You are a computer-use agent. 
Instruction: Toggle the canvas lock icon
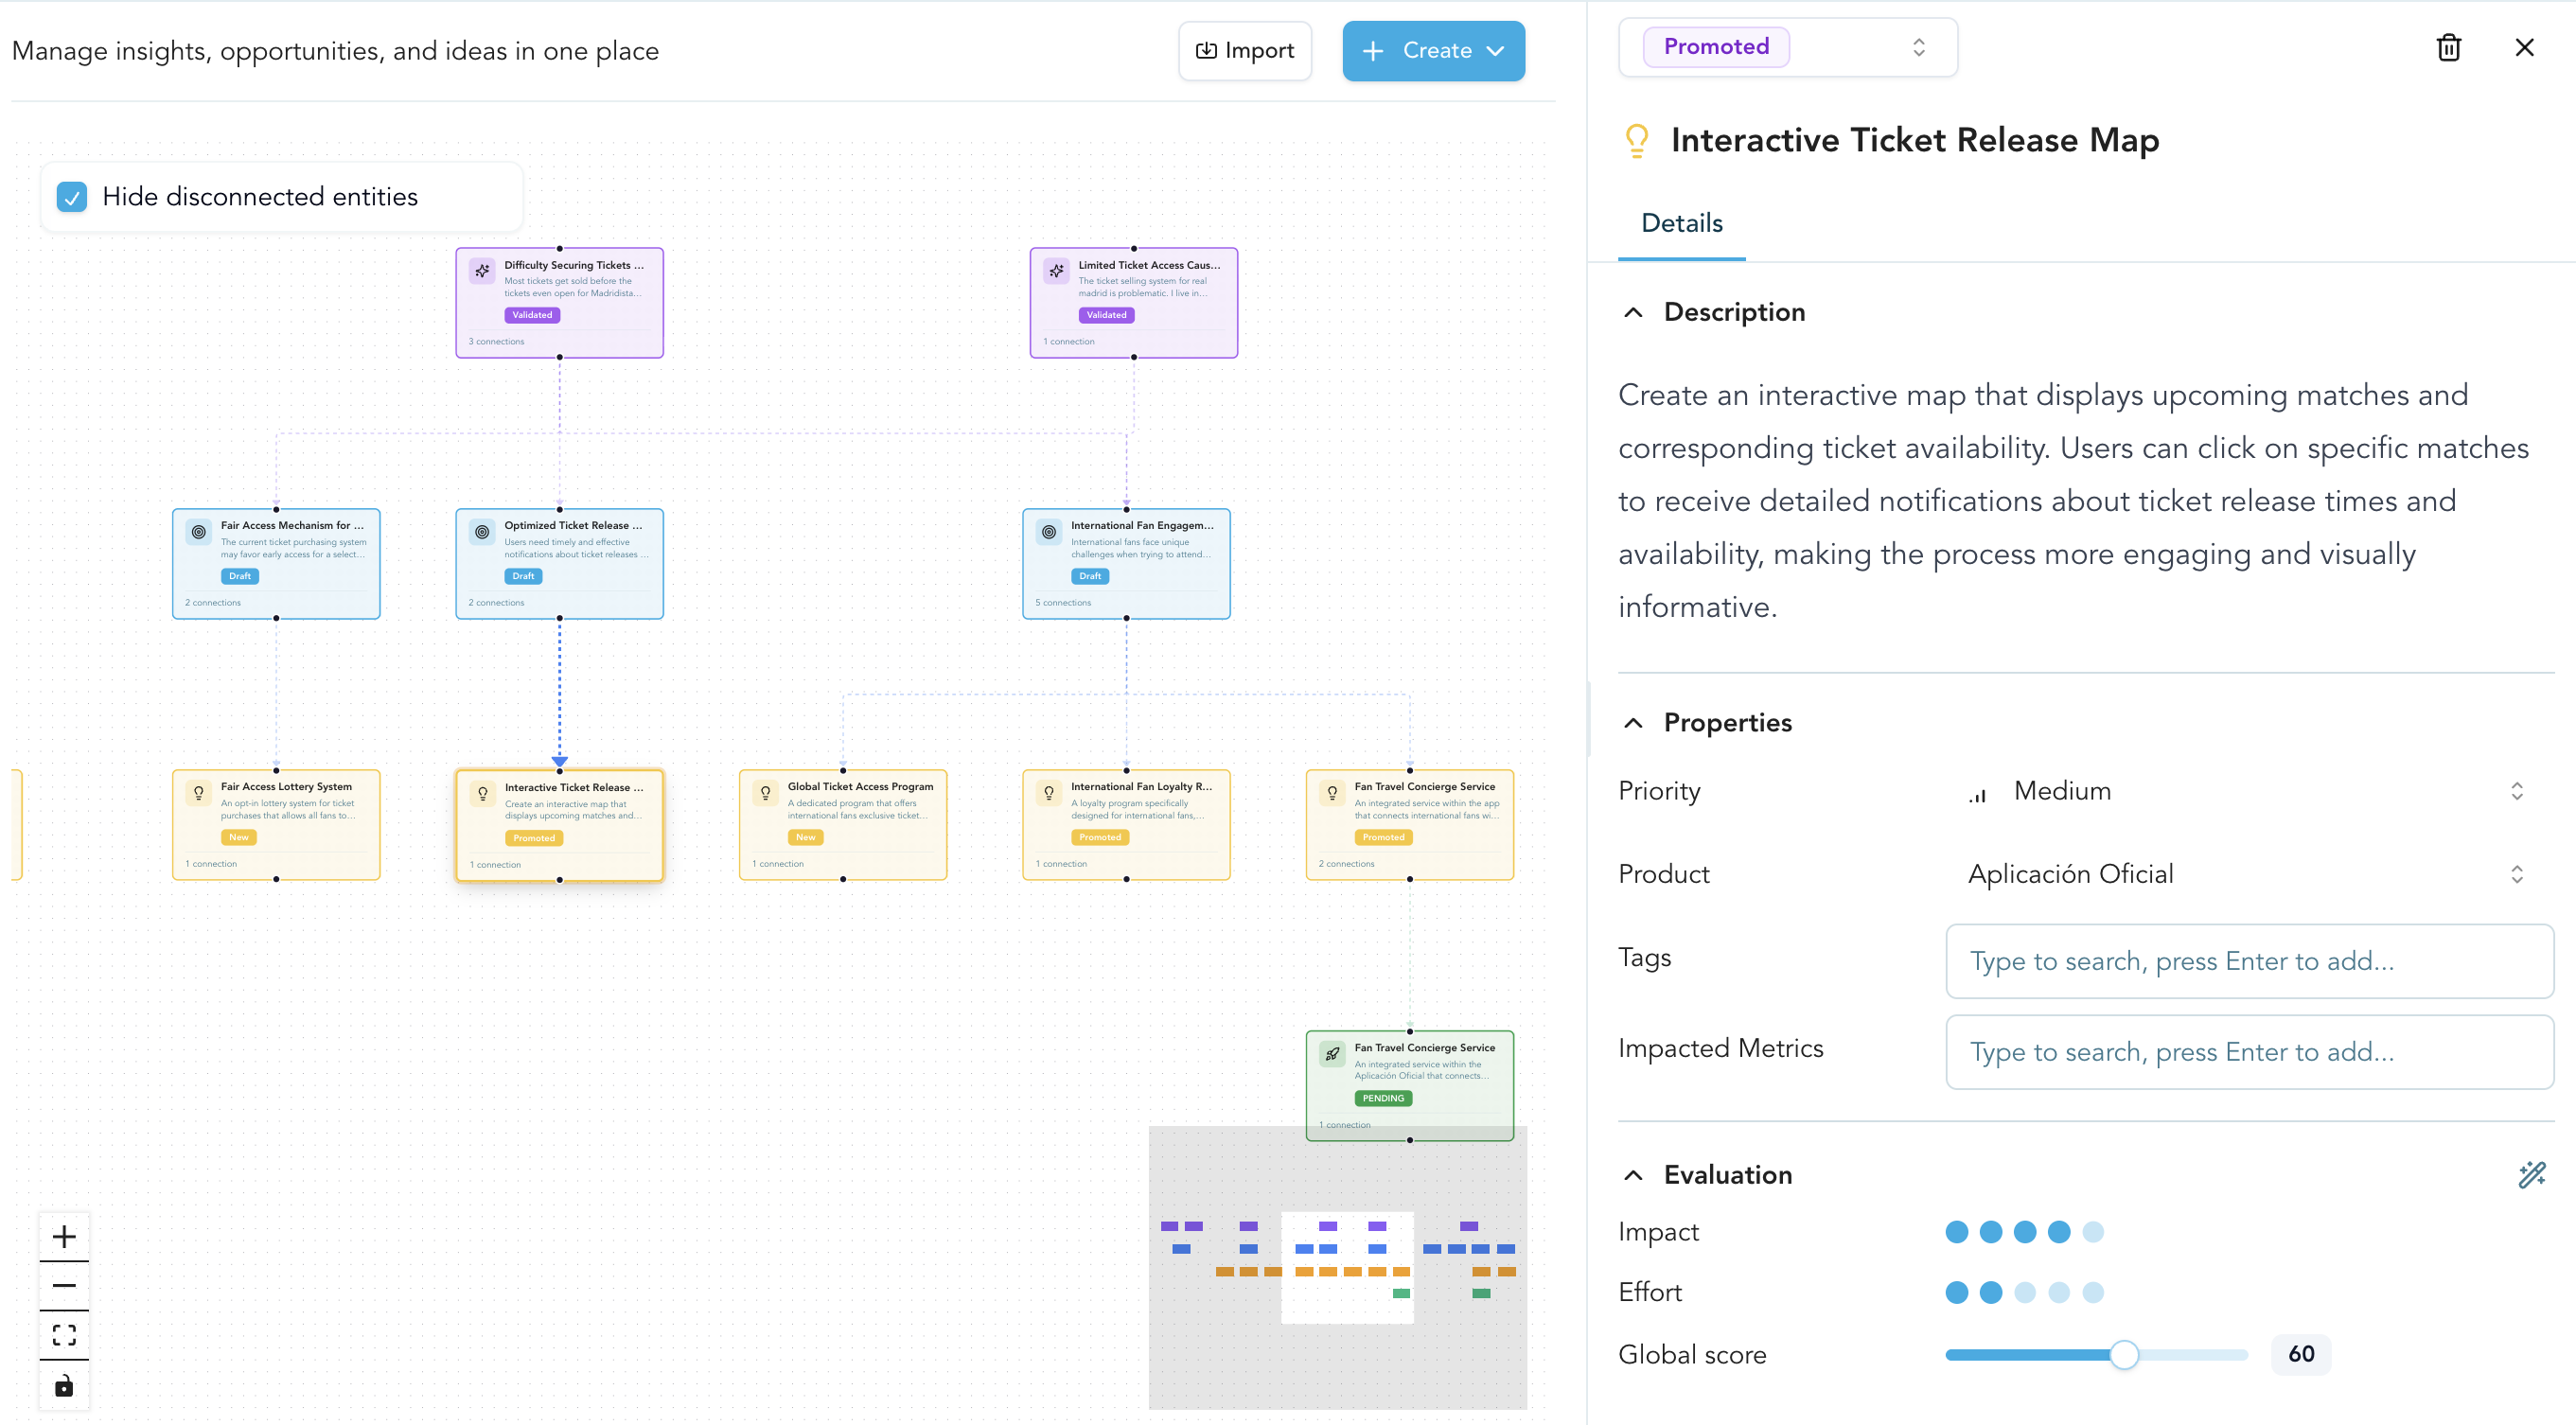64,1385
